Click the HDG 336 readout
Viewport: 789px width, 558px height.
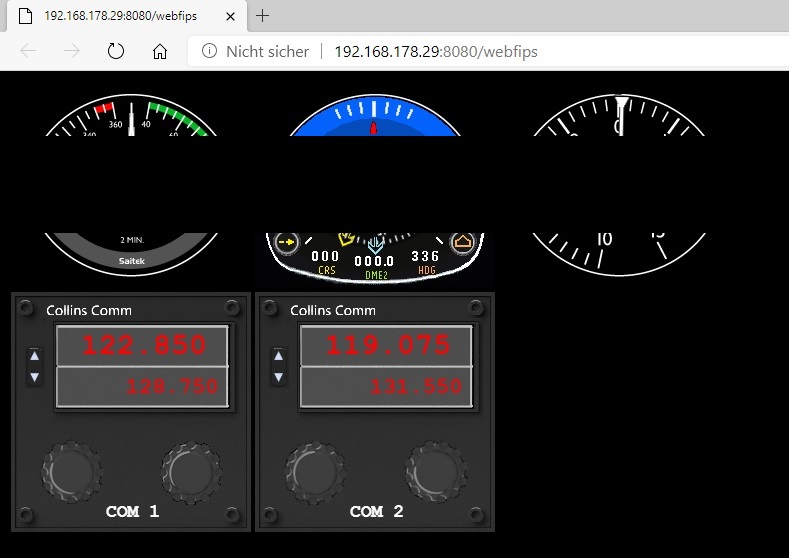point(425,262)
